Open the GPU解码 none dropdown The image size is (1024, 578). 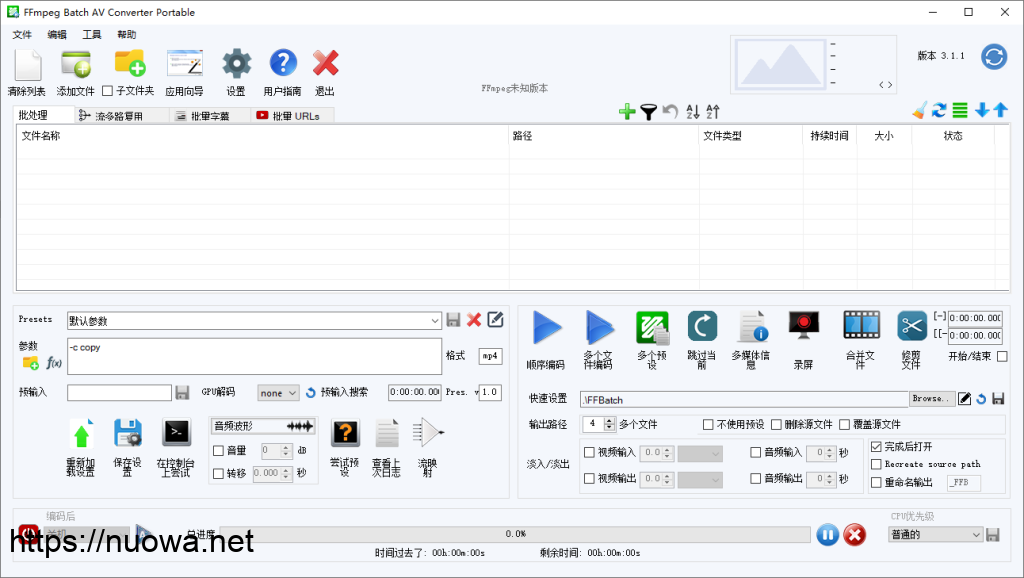click(278, 393)
